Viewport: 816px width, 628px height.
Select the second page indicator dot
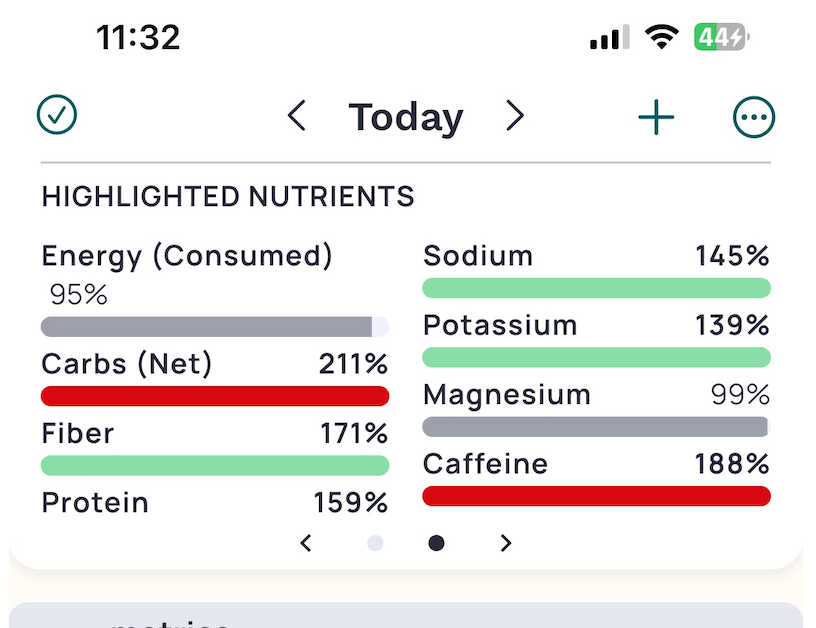[x=436, y=543]
